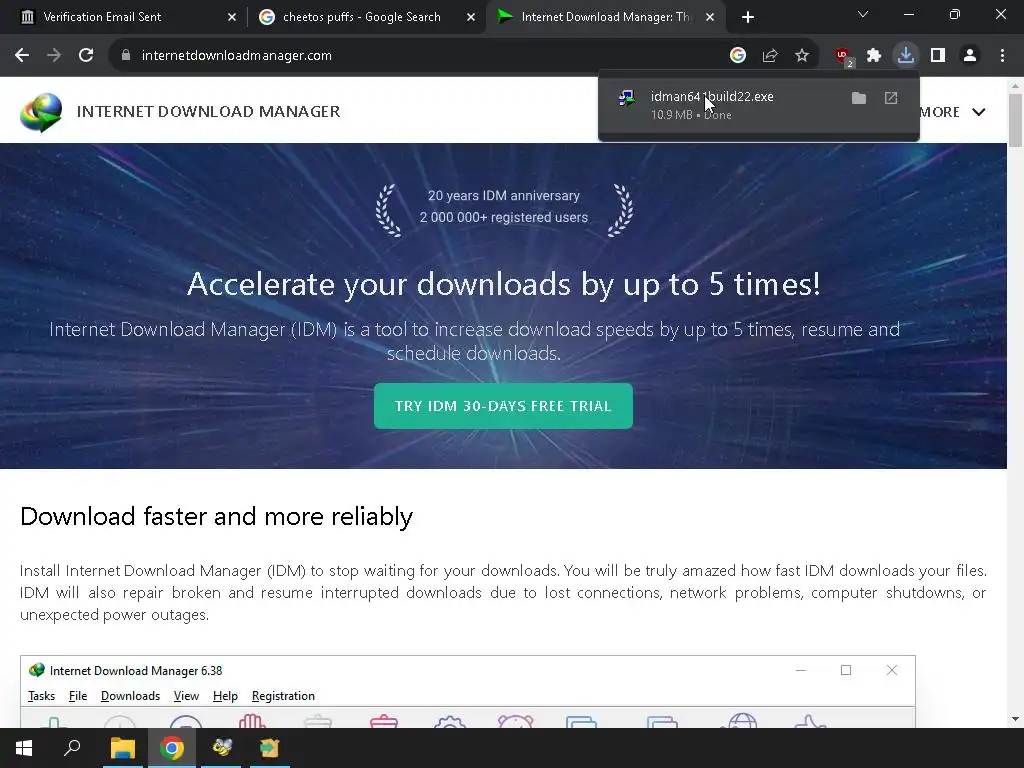The height and width of the screenshot is (768, 1024).
Task: Click the IDM 6.38 screenshot thumbnail title
Action: coord(136,671)
